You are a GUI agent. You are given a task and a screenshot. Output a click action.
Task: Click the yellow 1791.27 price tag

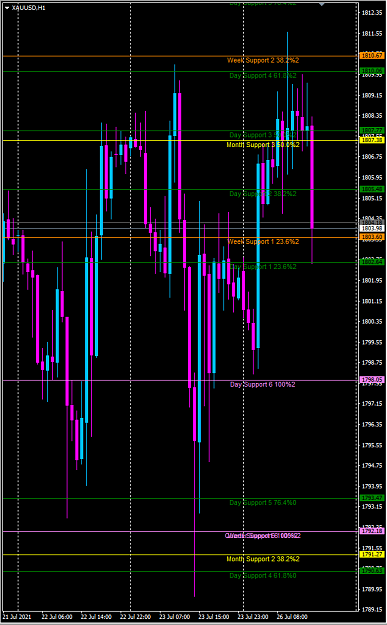click(x=372, y=554)
